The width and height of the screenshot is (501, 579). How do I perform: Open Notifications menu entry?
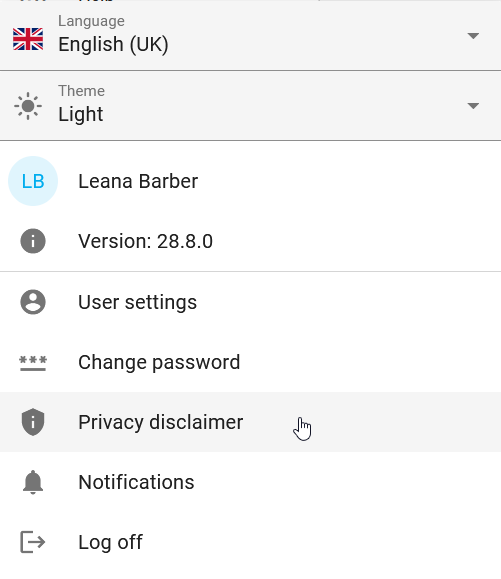point(250,482)
